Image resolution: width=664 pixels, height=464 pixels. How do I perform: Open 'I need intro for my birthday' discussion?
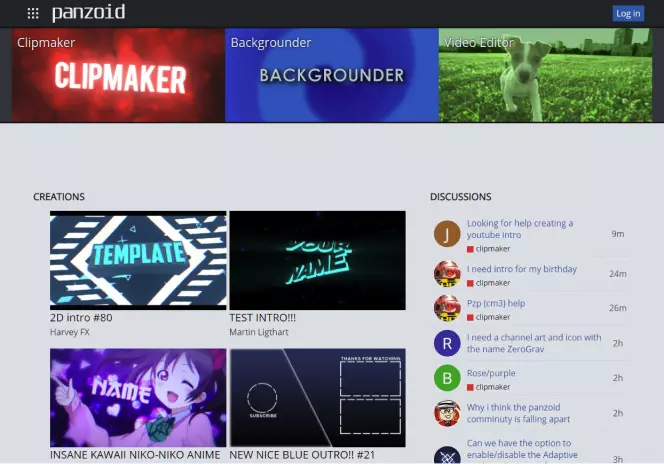point(522,269)
